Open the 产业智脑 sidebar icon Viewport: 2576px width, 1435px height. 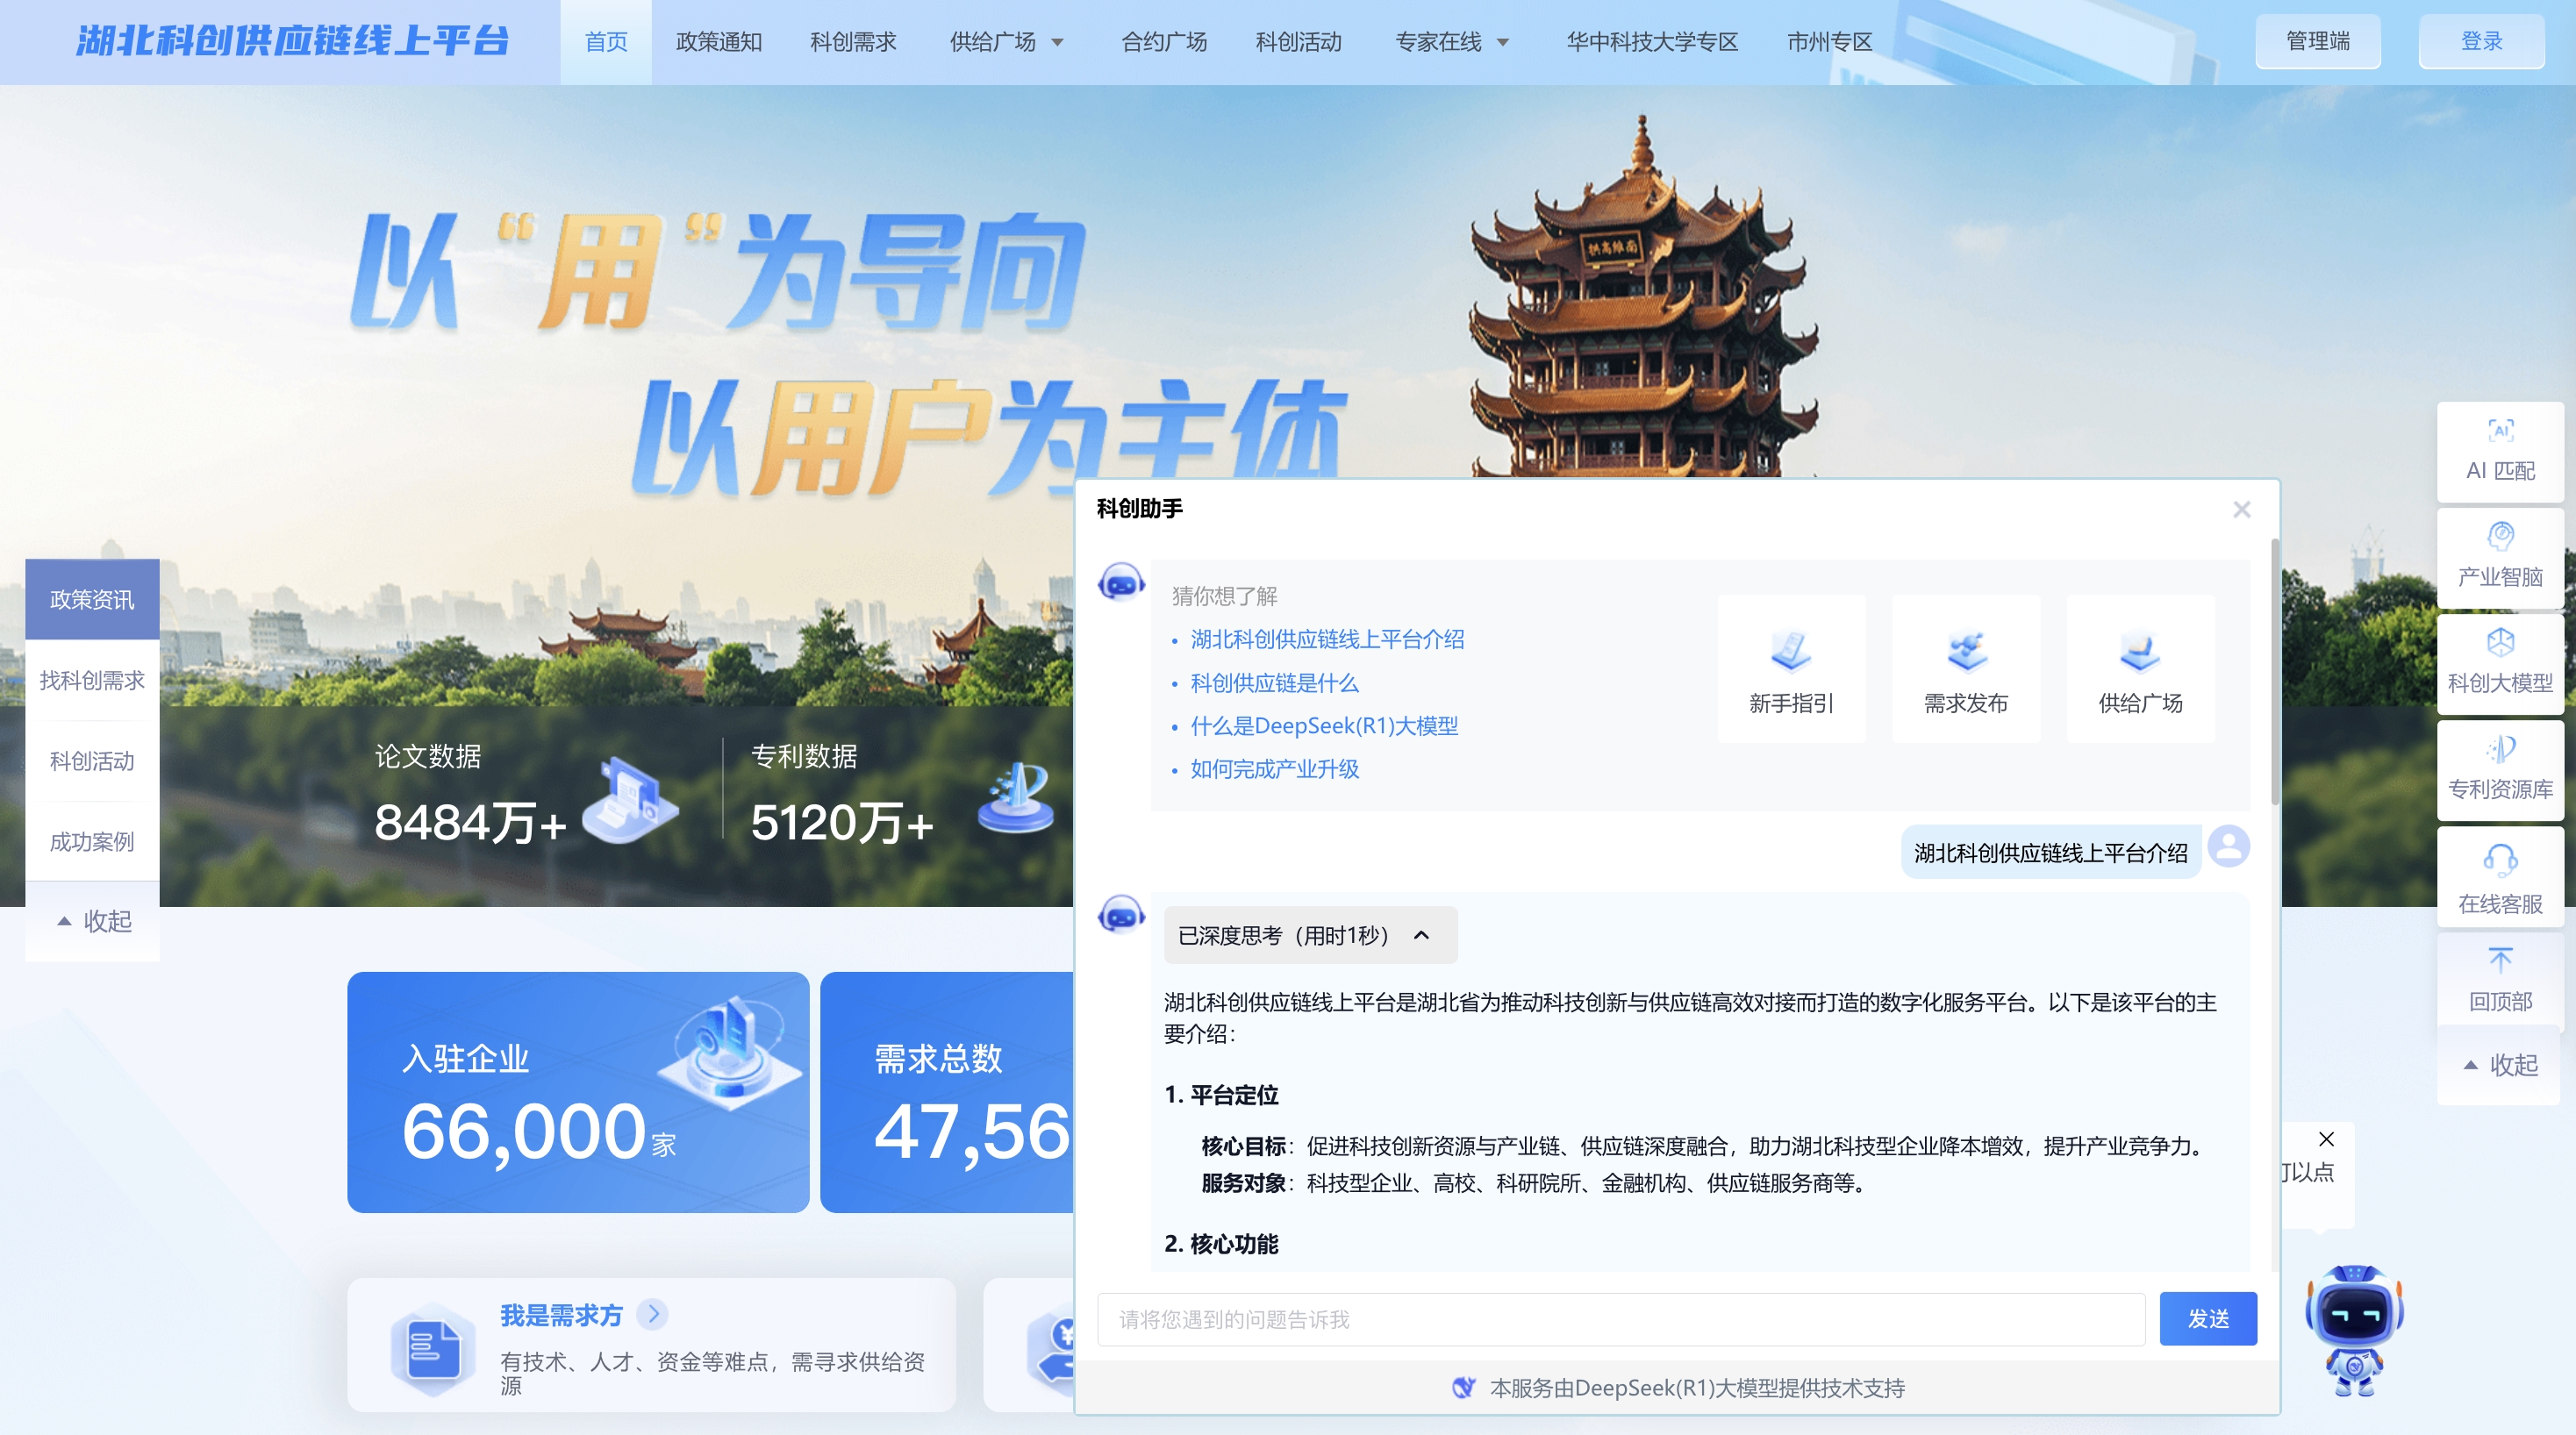(x=2499, y=537)
